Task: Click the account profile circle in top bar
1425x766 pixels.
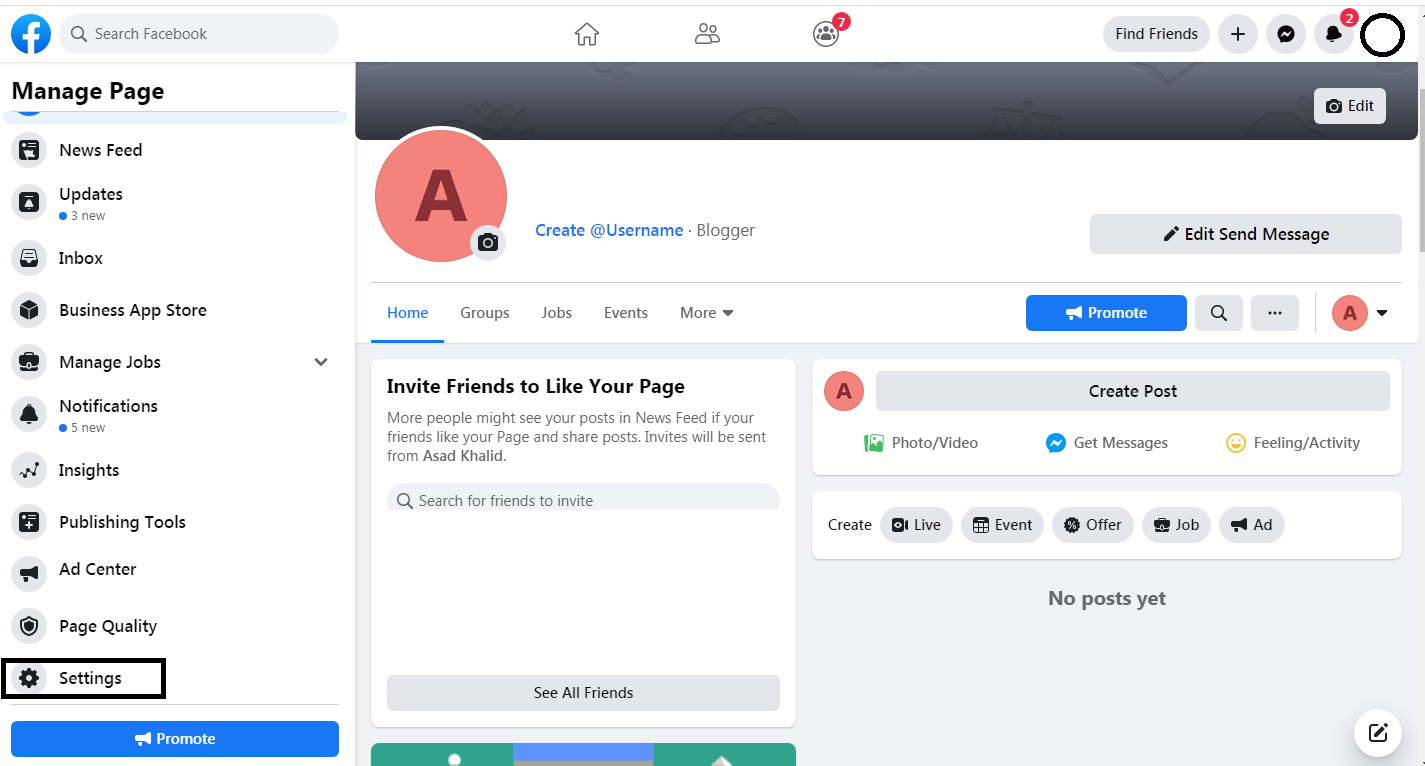Action: 1384,36
